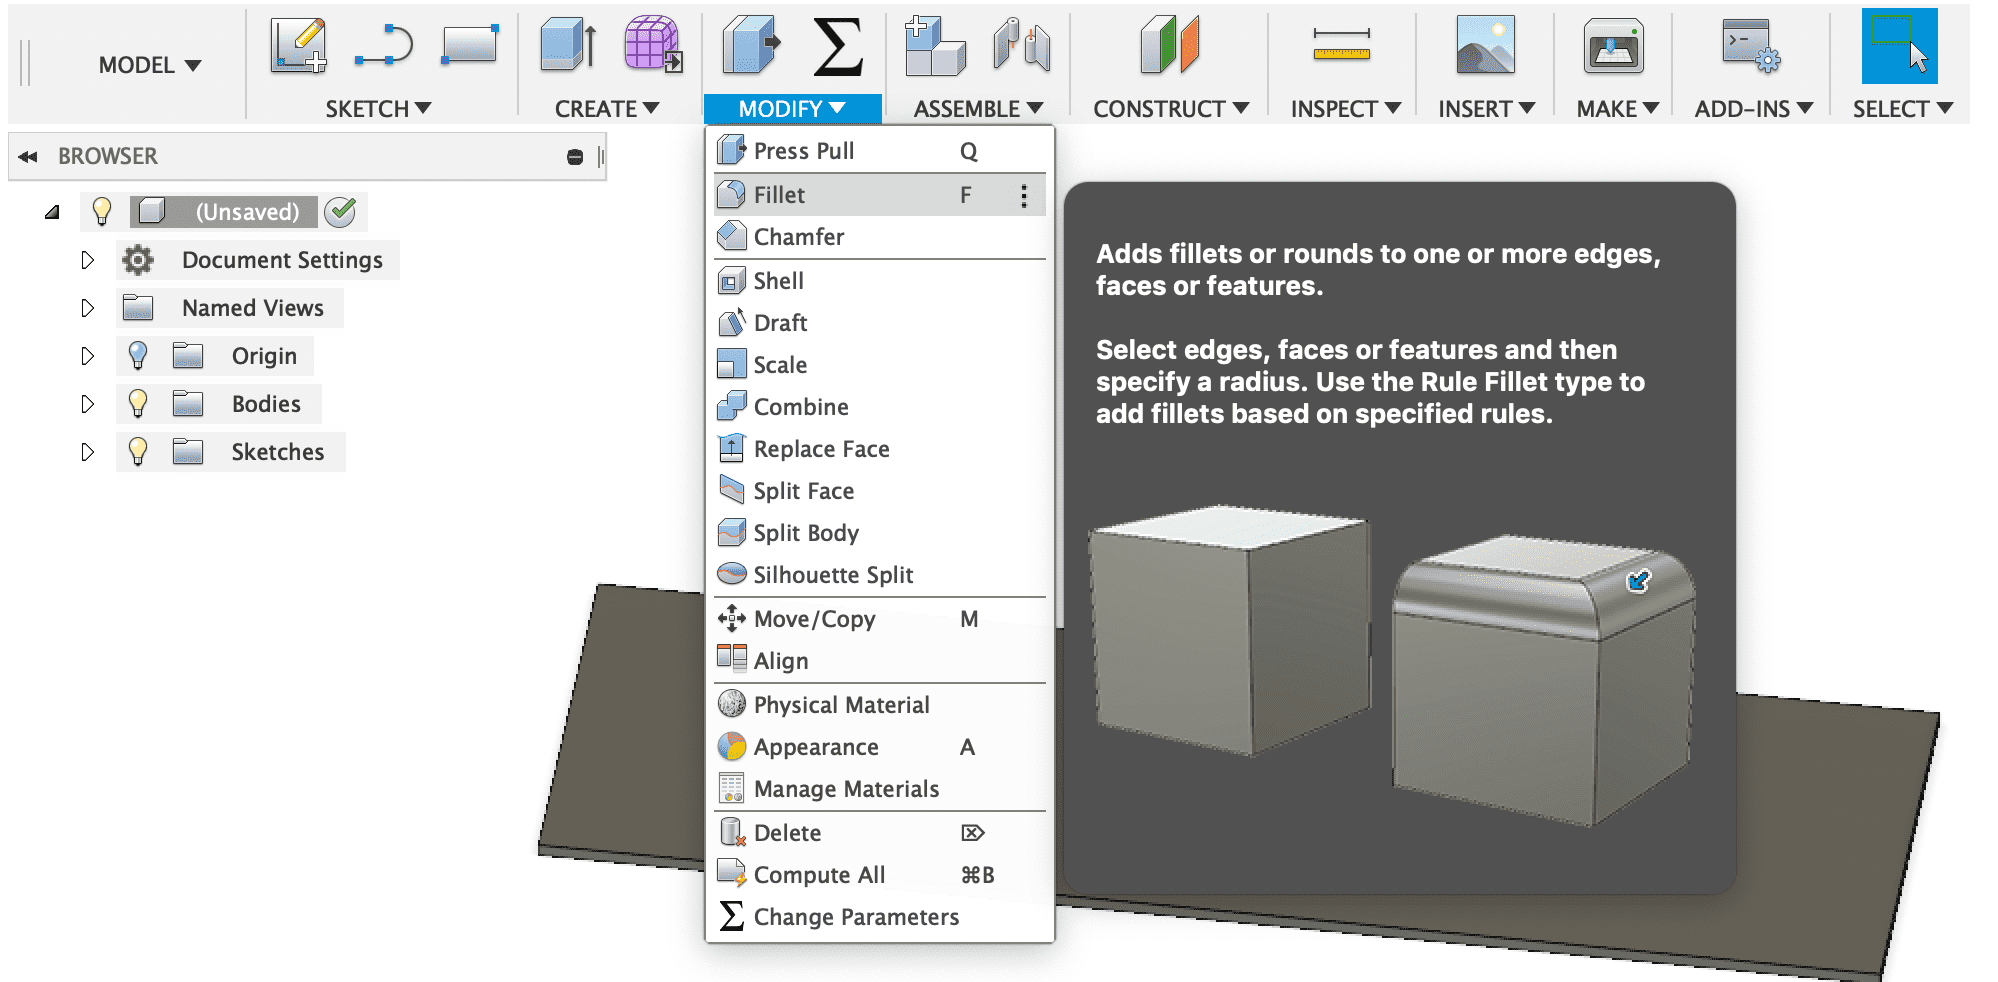Click the Joint tool icon
1998x982 pixels.
click(1021, 46)
